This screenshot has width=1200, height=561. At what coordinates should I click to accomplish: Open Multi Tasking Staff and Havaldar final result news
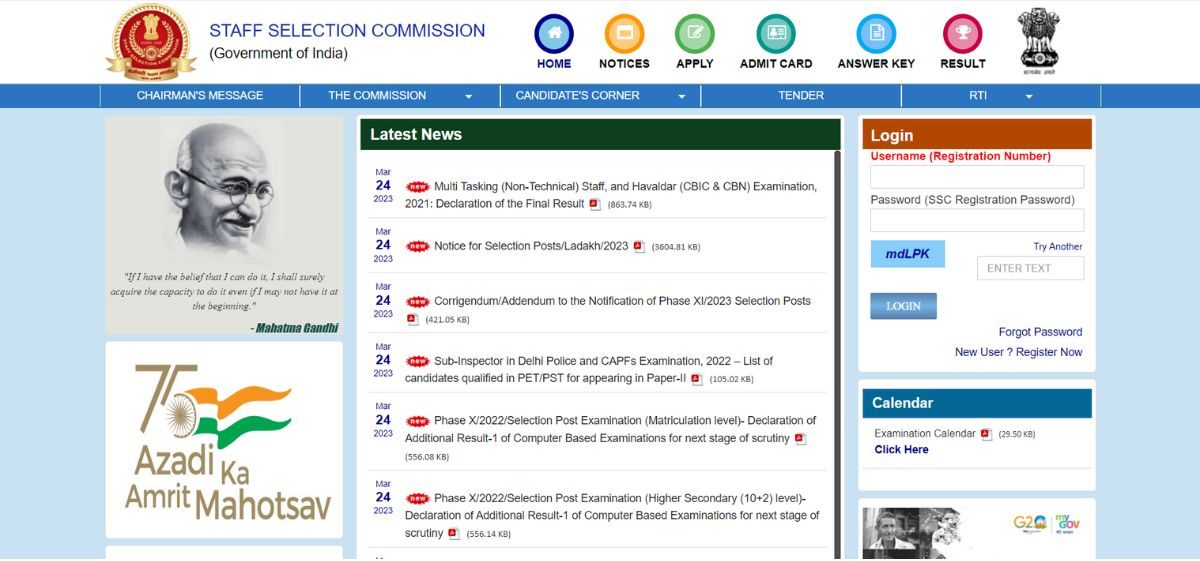[610, 195]
